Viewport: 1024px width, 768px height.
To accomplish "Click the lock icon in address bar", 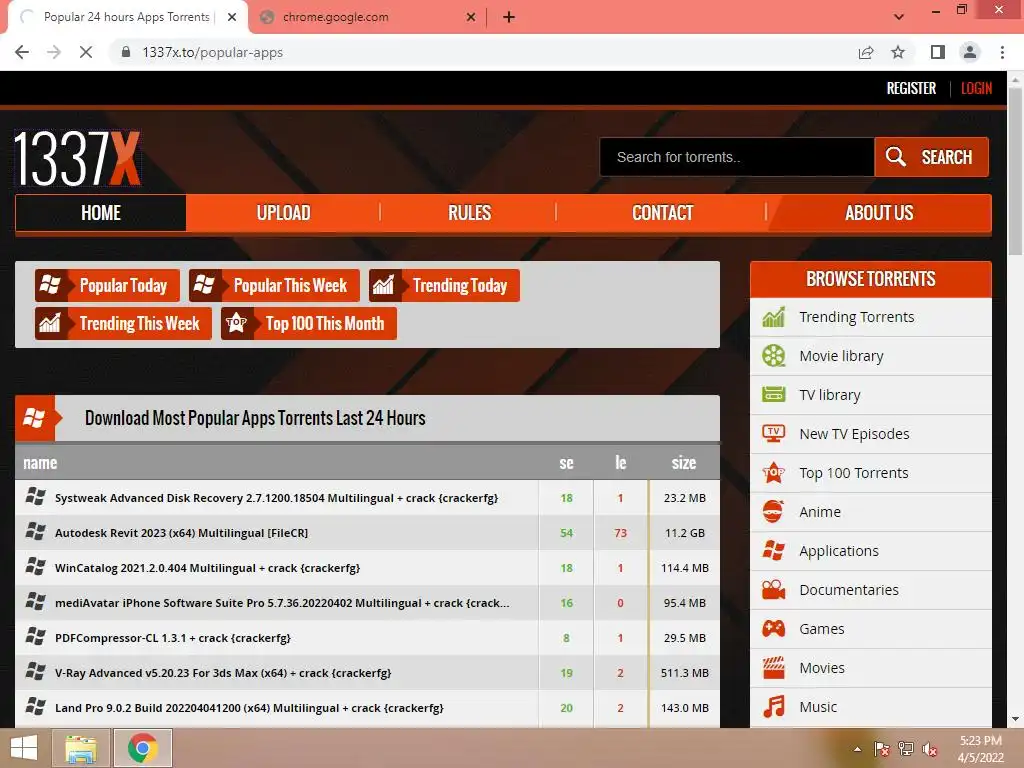I will click(126, 52).
